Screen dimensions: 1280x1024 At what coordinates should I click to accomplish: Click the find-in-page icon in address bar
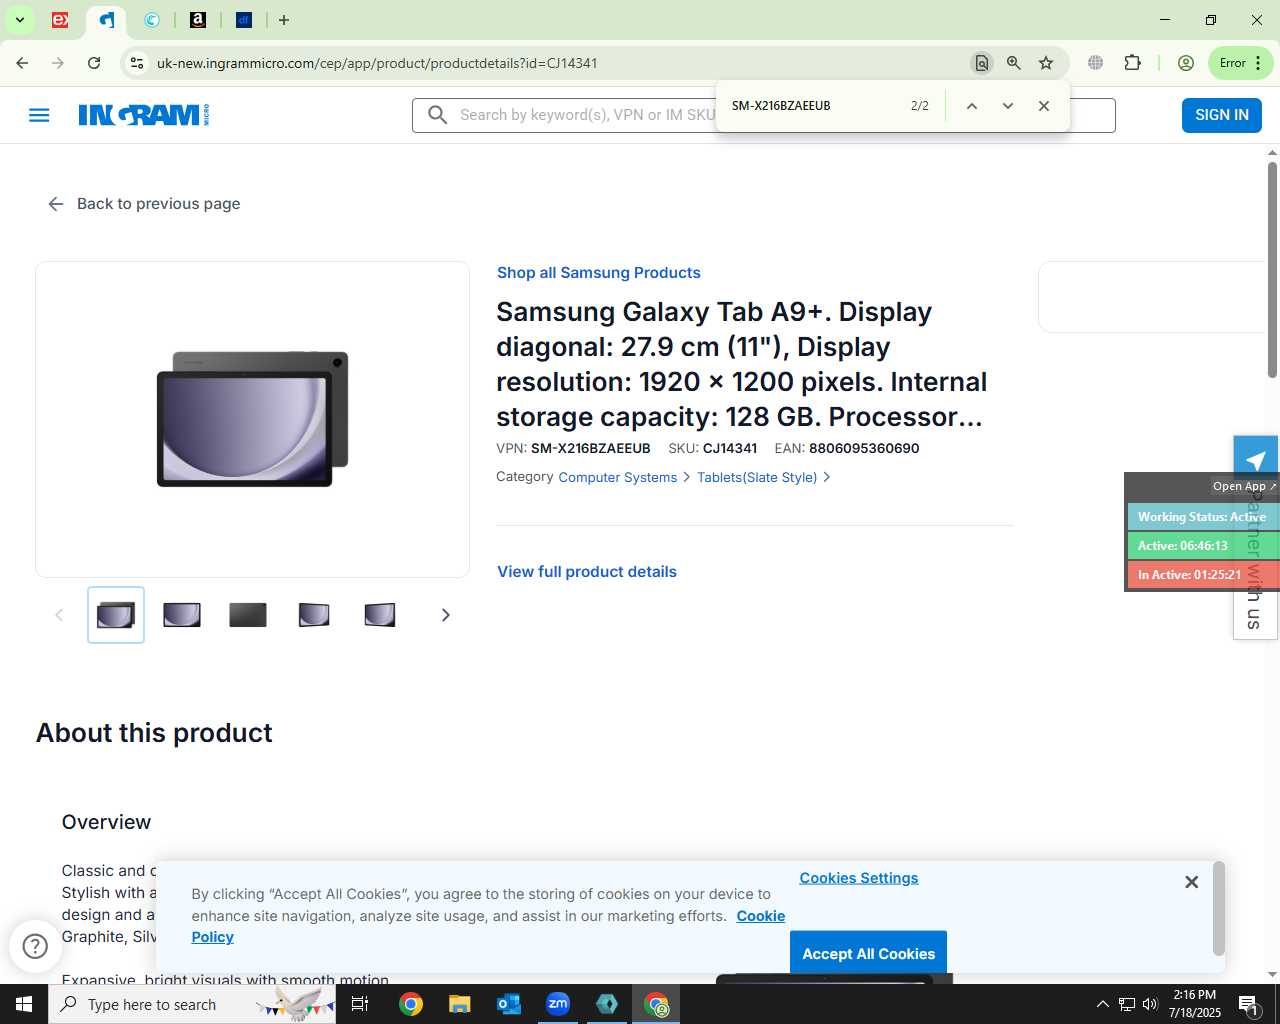click(x=982, y=63)
